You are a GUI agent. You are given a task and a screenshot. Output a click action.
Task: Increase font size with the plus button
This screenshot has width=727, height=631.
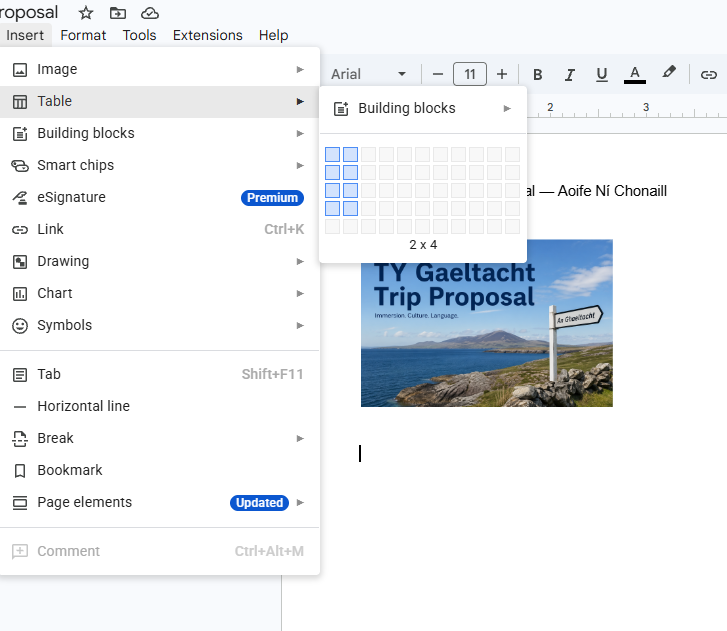[502, 74]
